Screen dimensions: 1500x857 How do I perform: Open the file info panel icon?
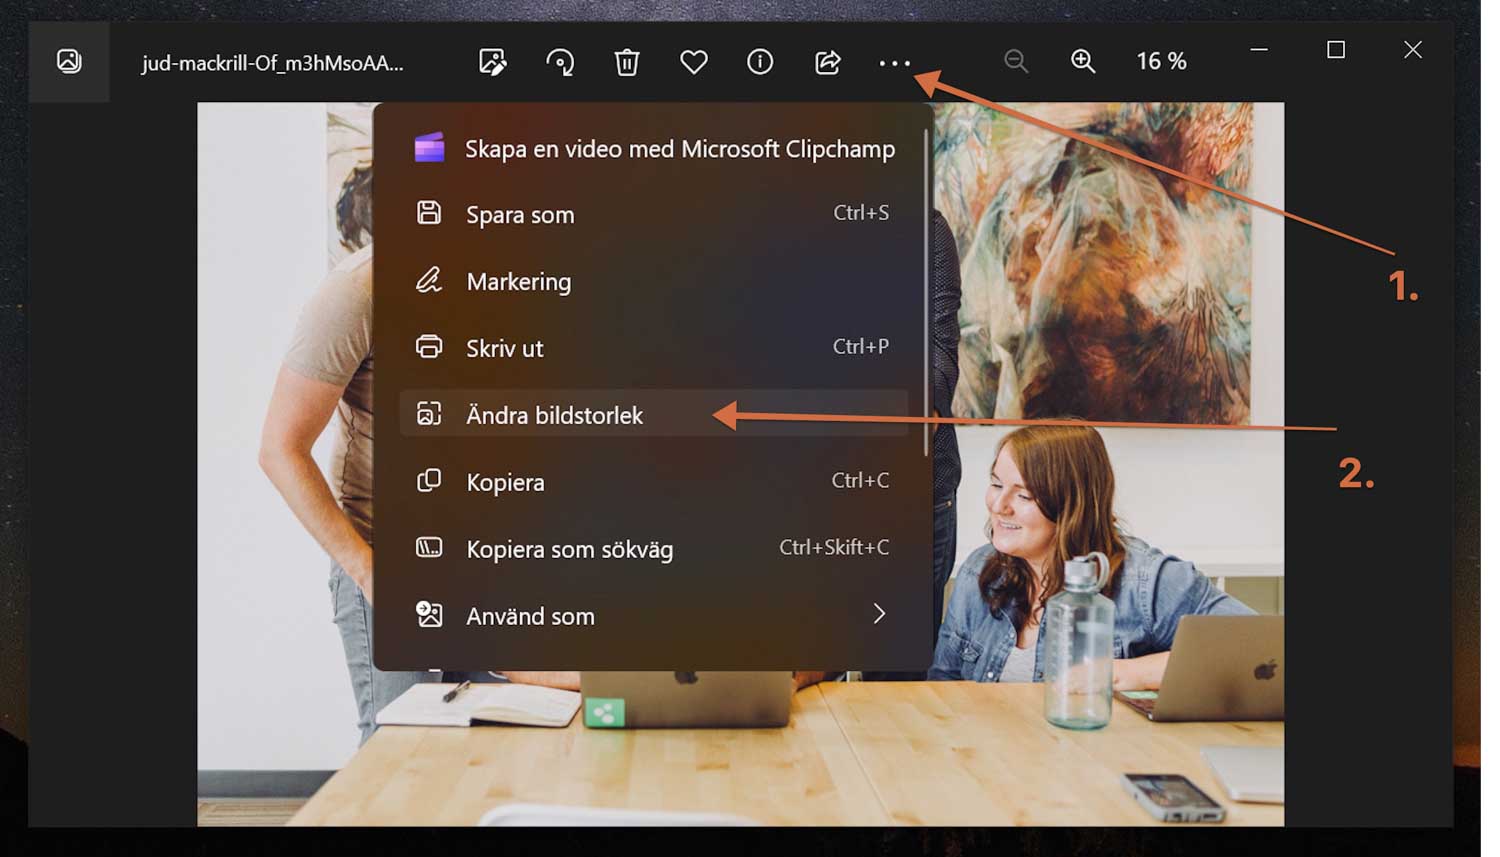760,62
